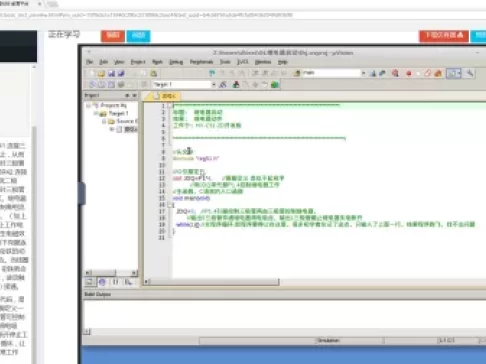Viewport: 486px width, 364px height.
Task: Toggle the comment block fold at line 1
Action: tap(170, 106)
